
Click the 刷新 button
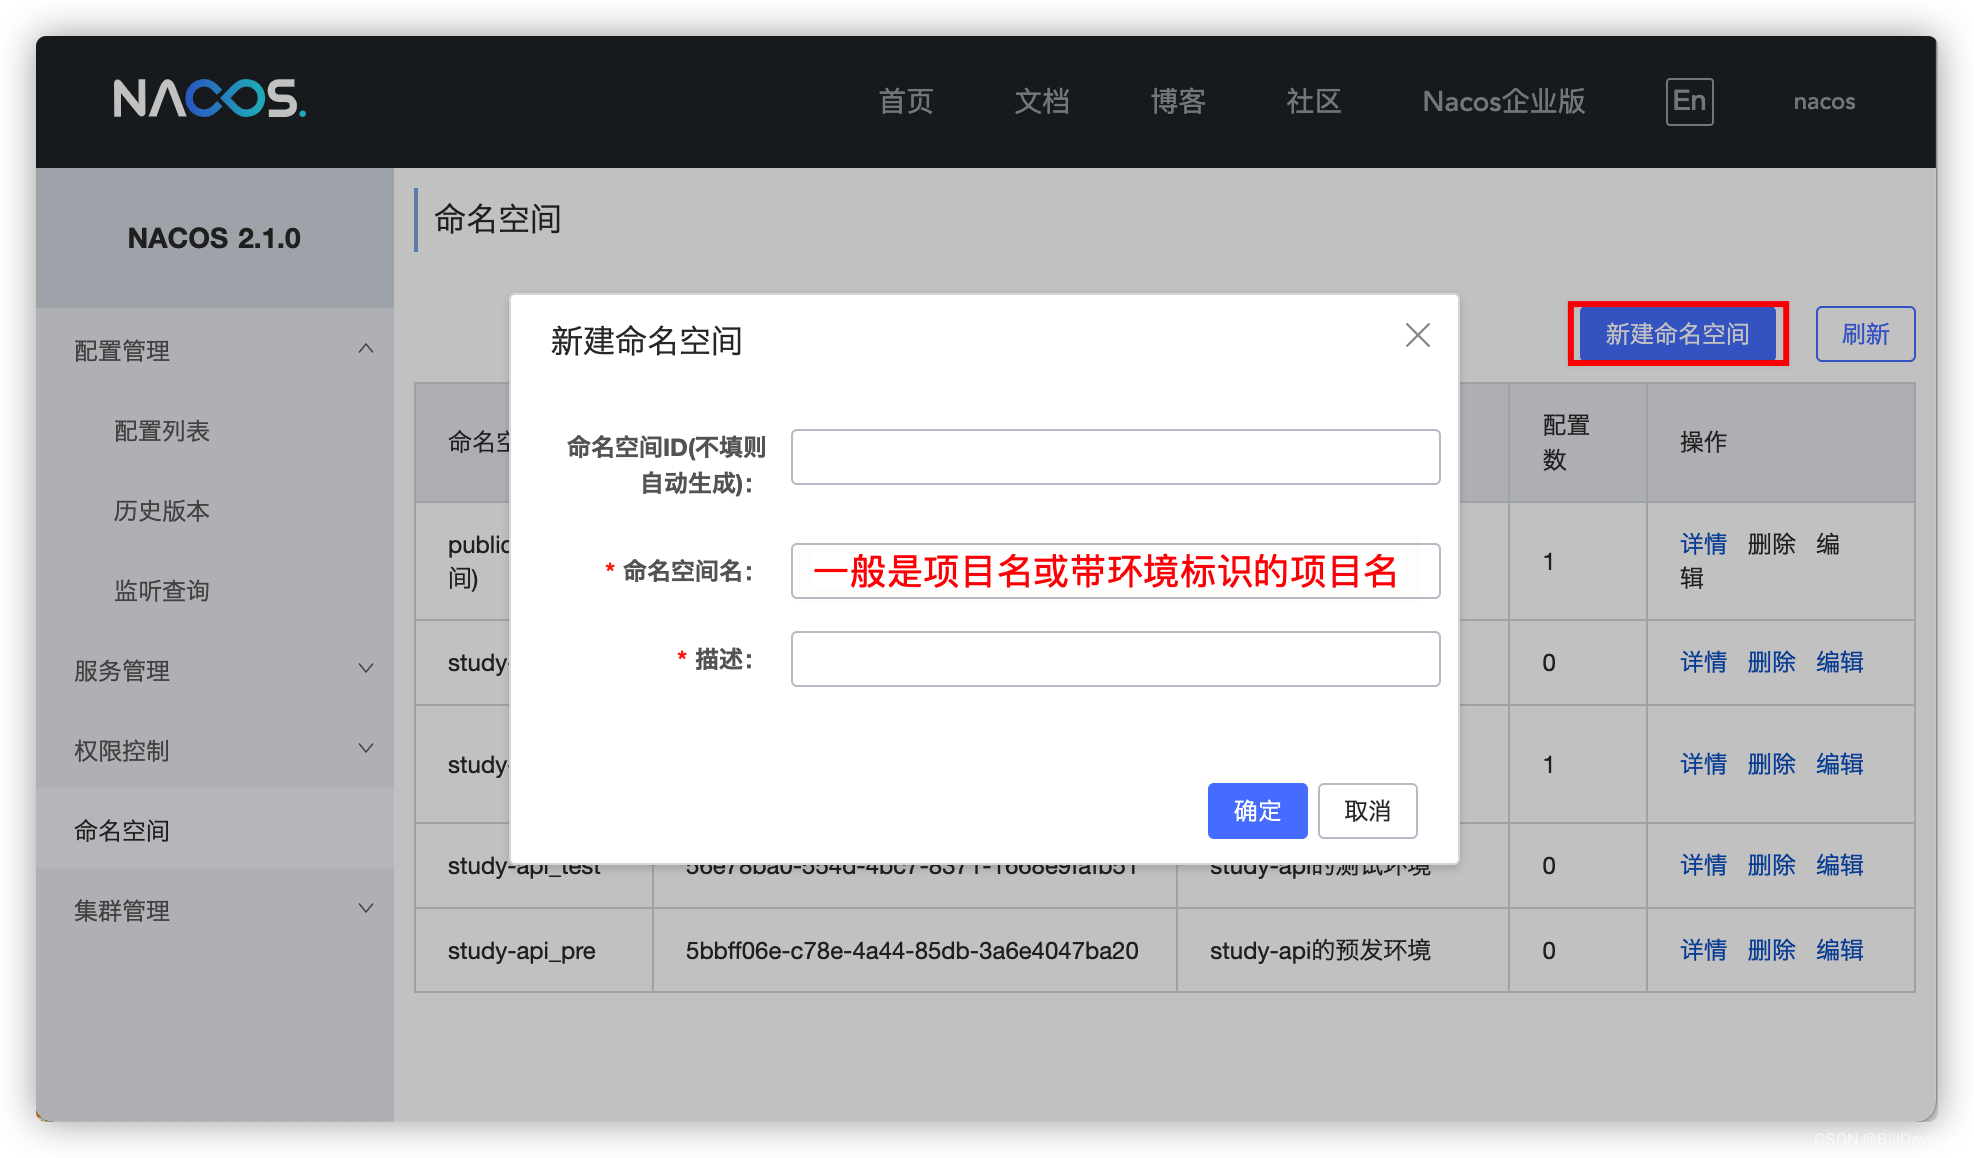tap(1865, 334)
